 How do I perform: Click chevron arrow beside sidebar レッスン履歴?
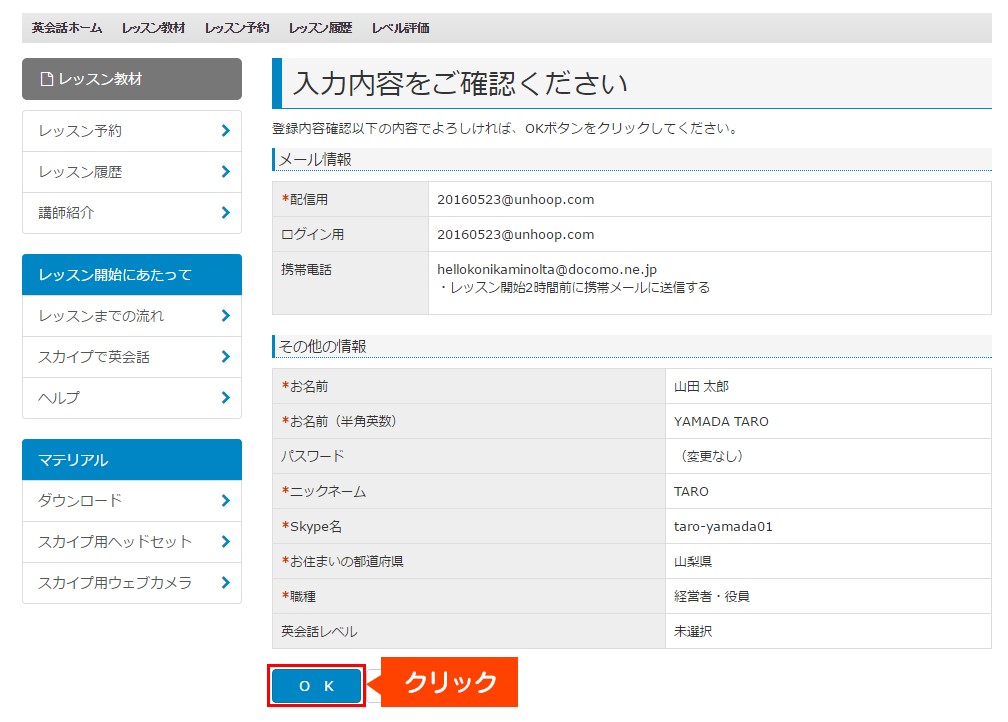pos(226,172)
